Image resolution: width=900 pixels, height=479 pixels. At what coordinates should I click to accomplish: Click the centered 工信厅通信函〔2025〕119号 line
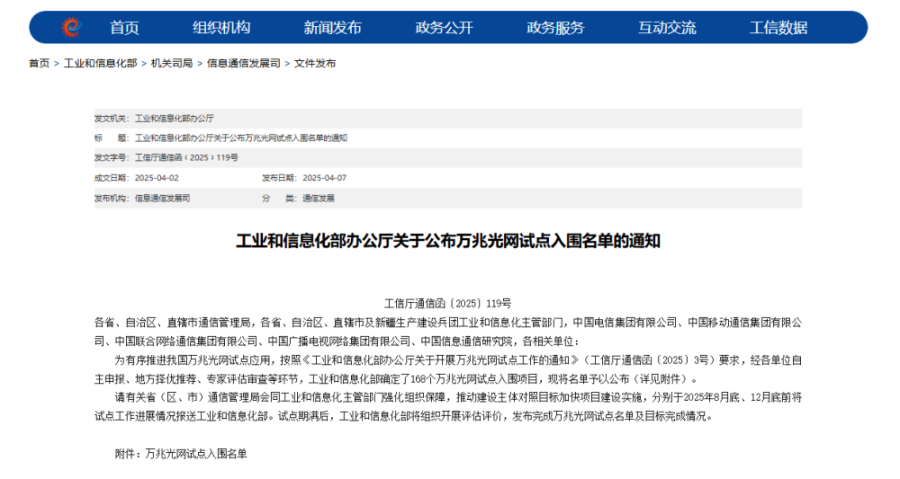click(x=448, y=303)
